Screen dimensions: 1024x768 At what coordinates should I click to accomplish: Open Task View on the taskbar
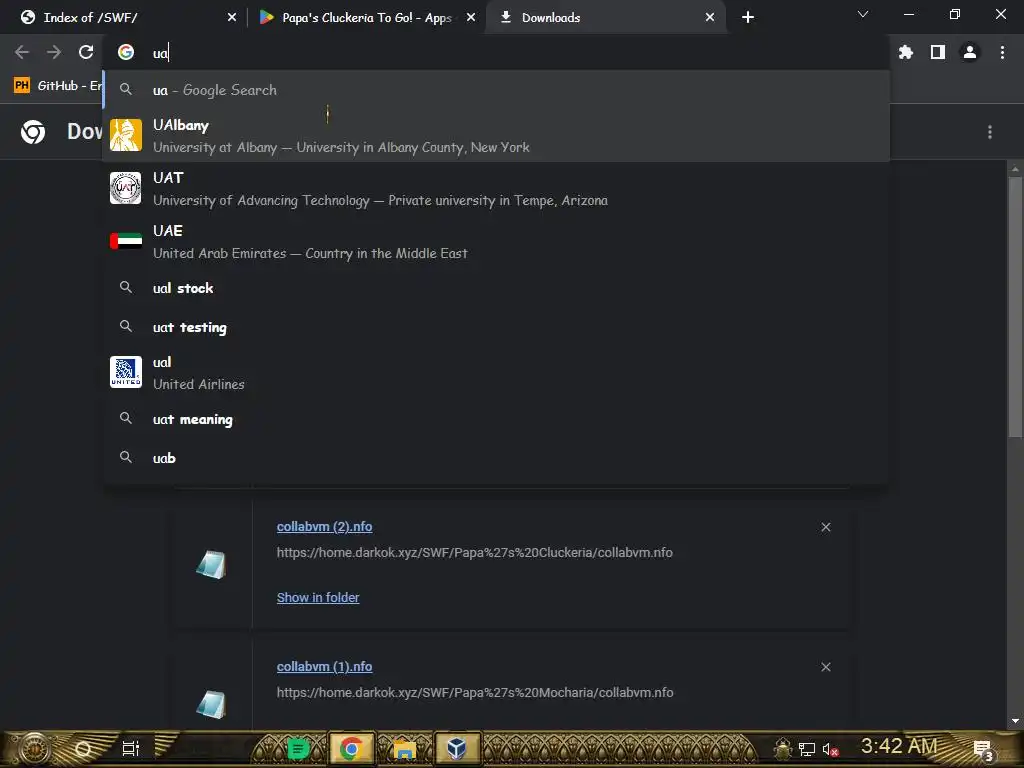(x=131, y=748)
